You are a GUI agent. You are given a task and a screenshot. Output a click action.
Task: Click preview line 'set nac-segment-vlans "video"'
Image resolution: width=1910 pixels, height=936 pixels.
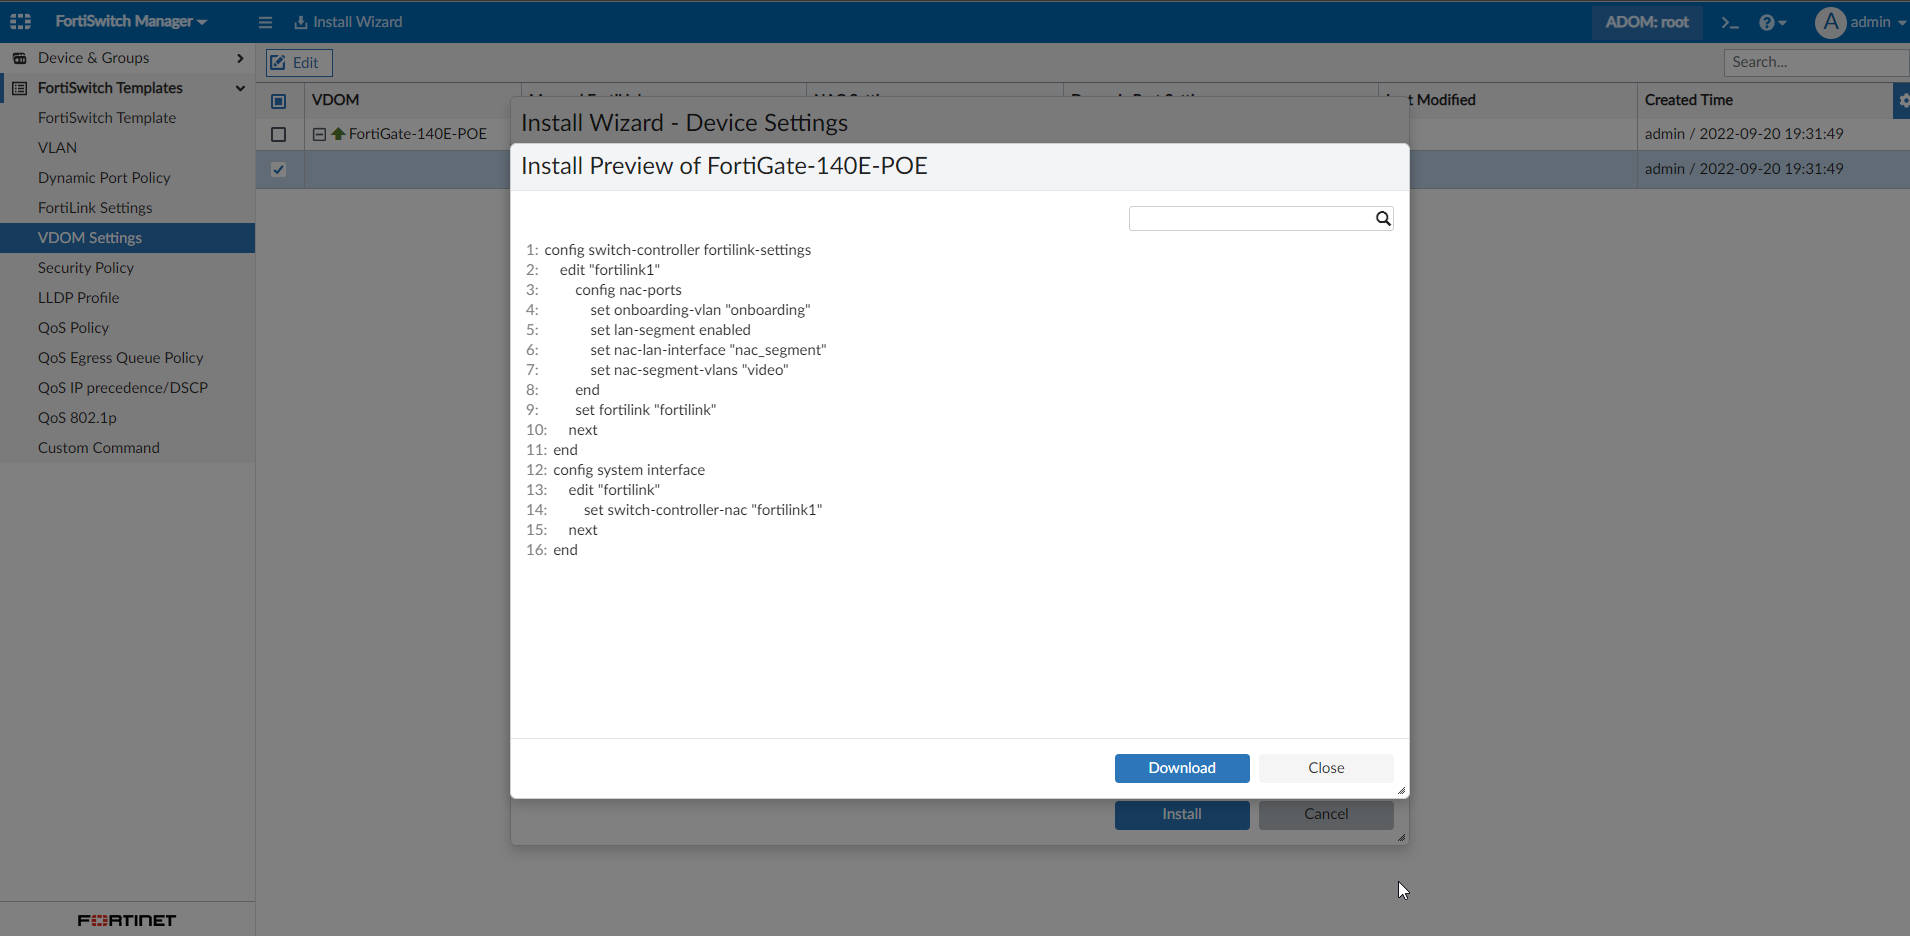pos(689,370)
